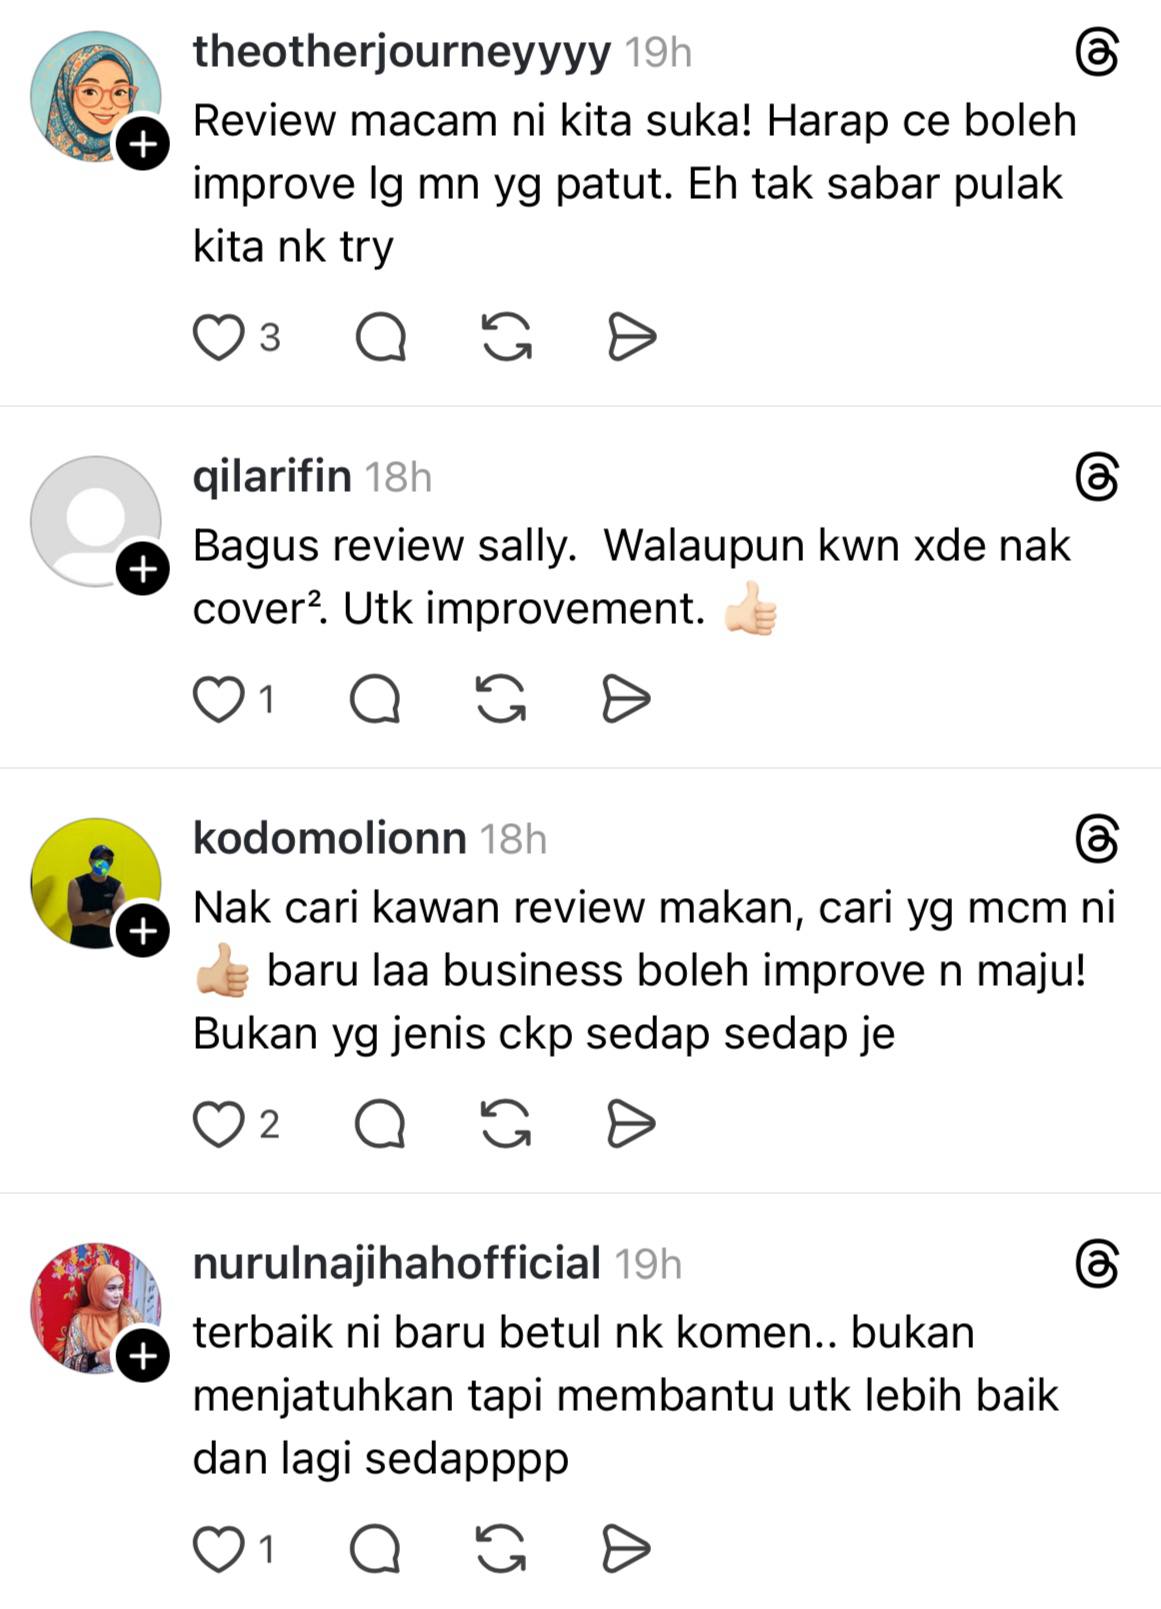Share kodomolionn's comment via send icon
1161x1609 pixels.
coord(632,1124)
